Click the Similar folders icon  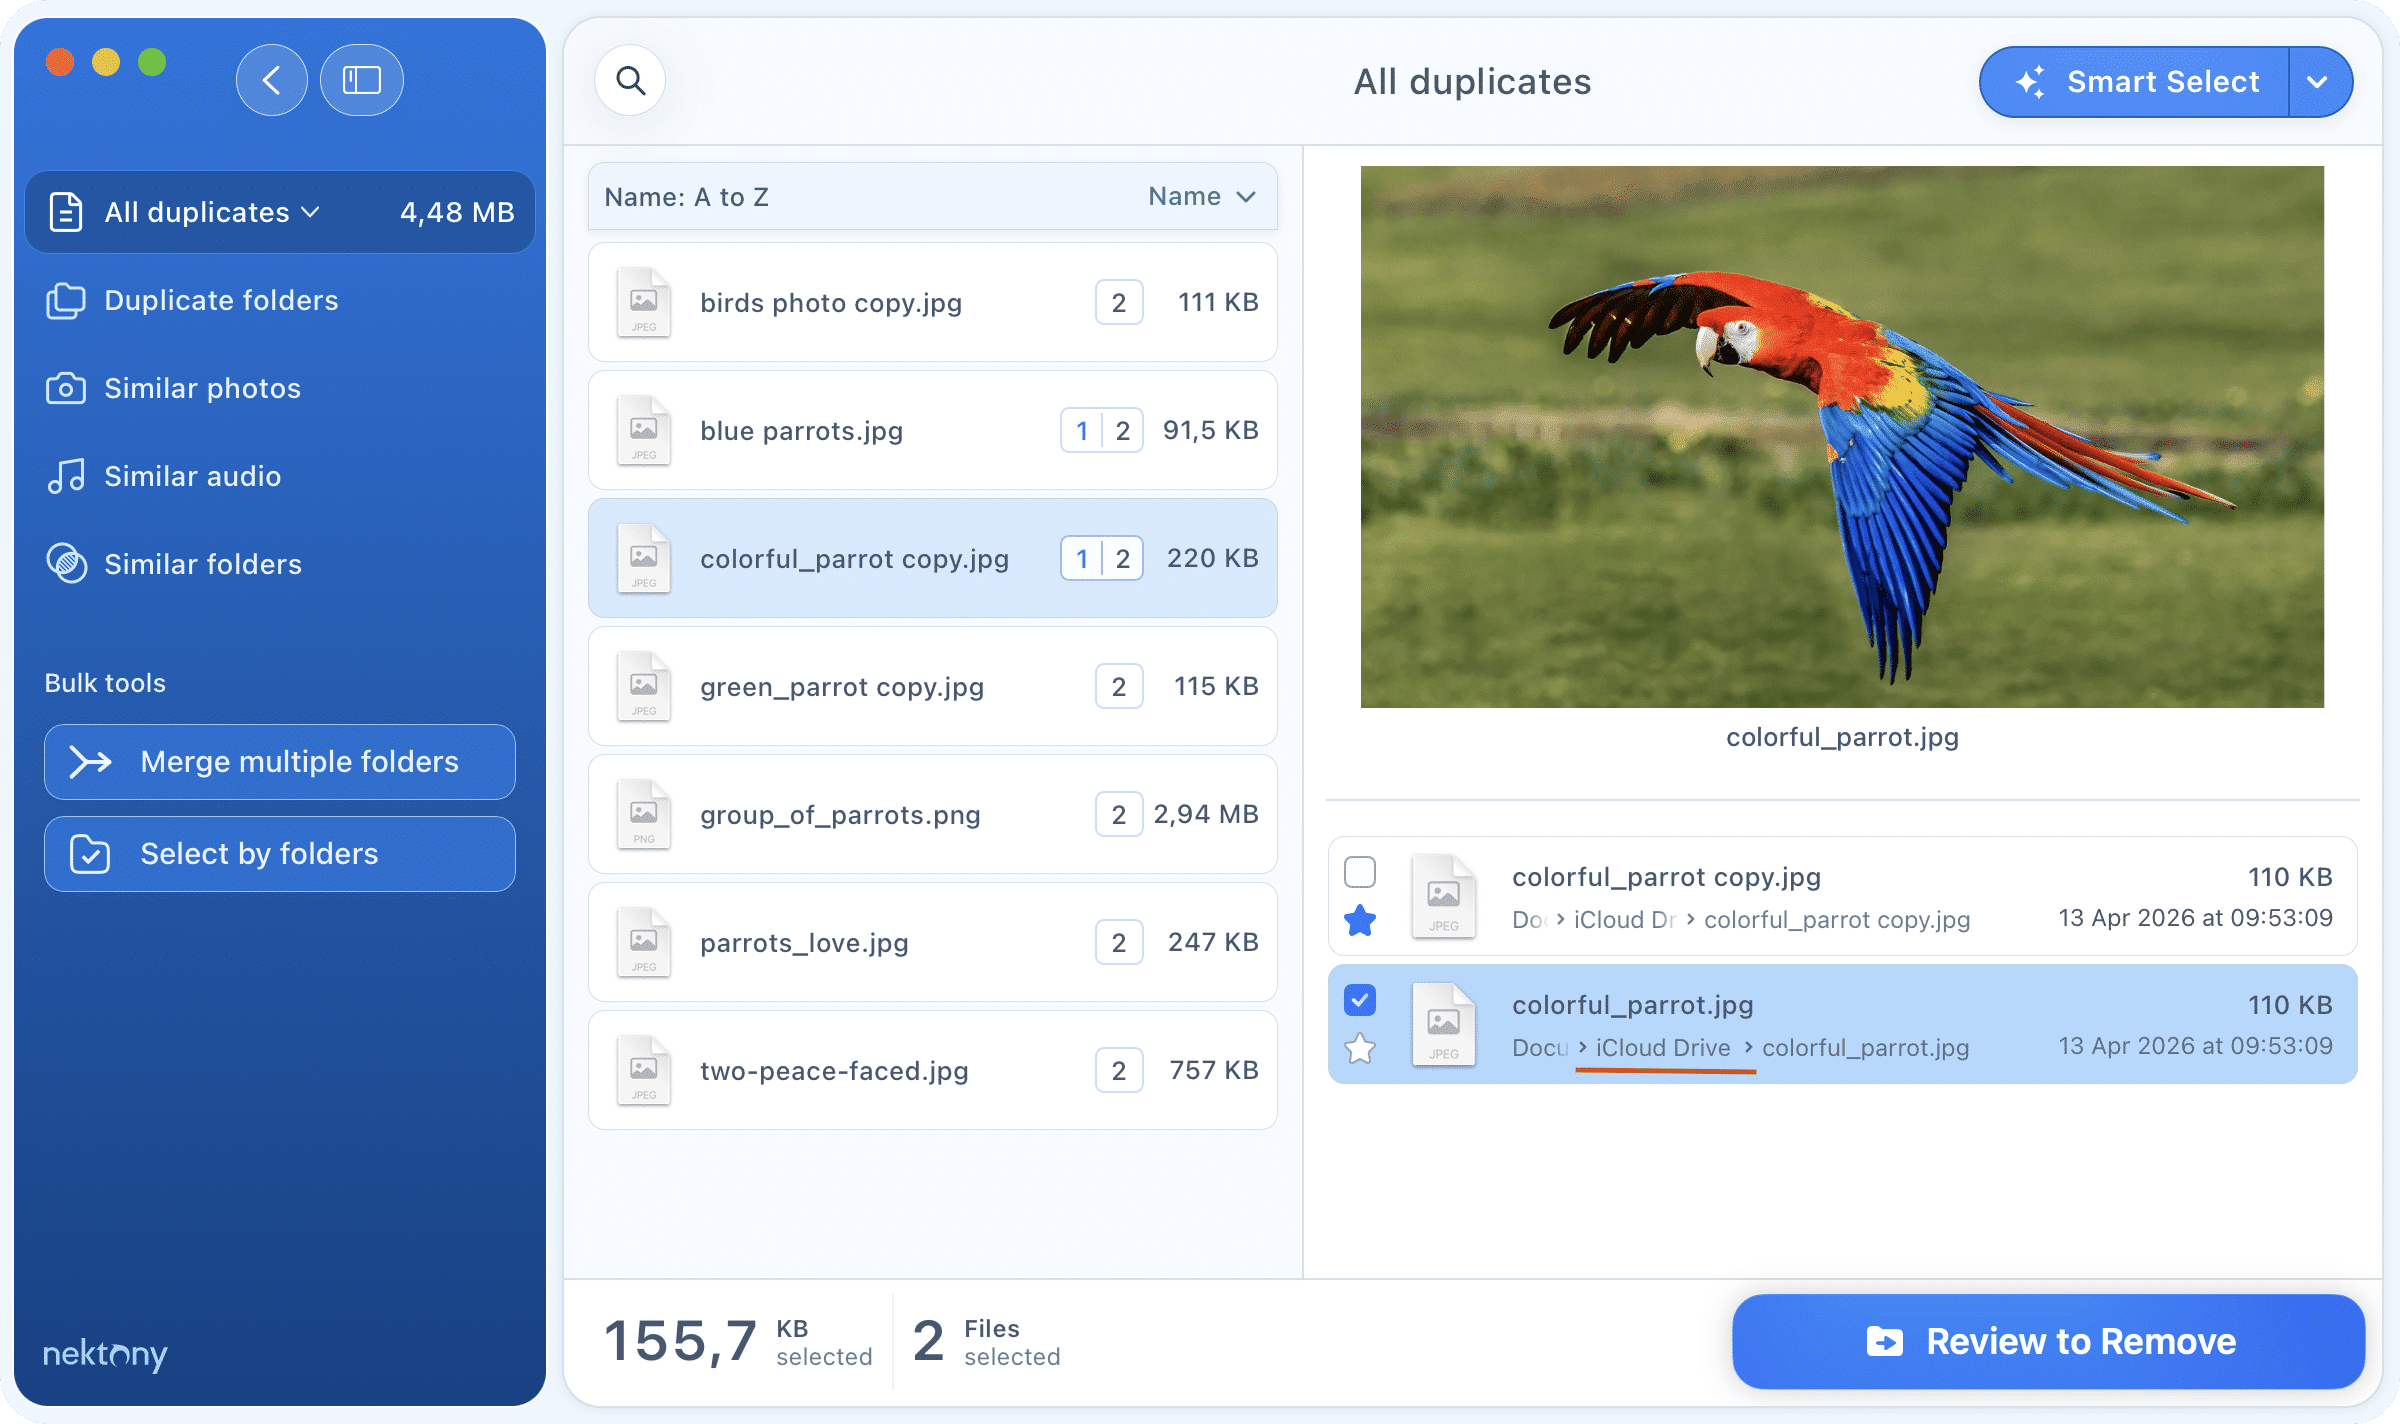point(66,564)
